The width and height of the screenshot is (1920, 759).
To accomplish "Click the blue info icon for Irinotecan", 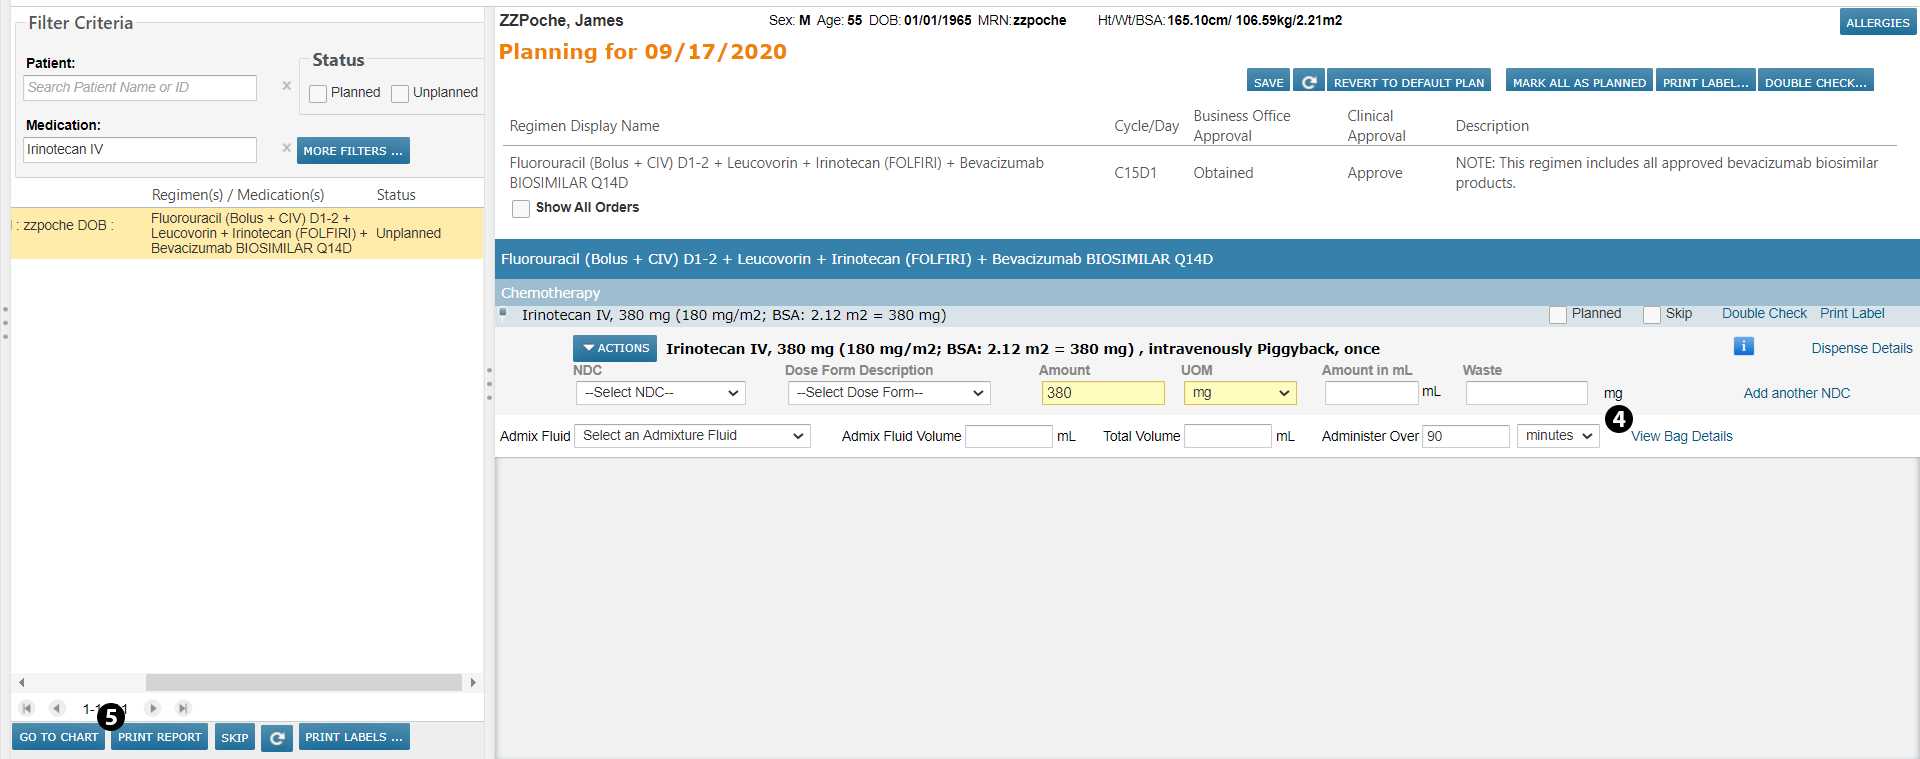I will point(1743,346).
